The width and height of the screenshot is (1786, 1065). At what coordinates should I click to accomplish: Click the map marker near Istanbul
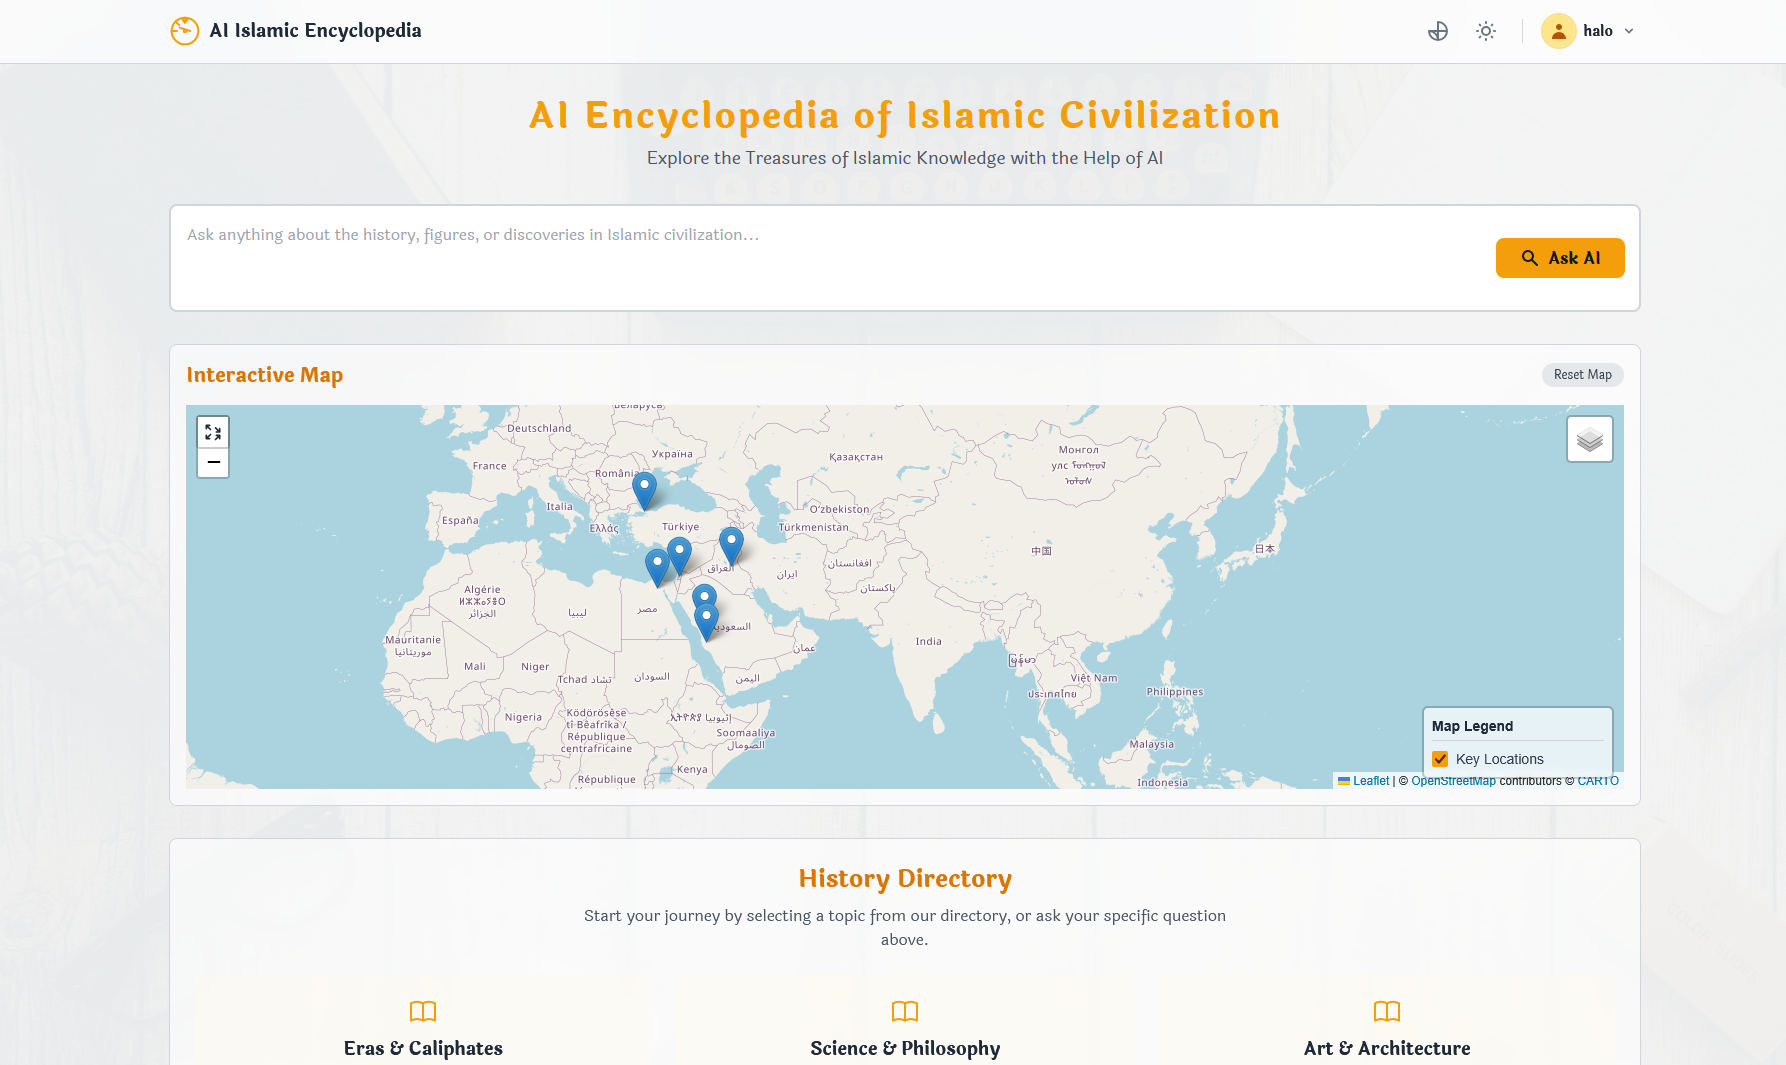[645, 490]
